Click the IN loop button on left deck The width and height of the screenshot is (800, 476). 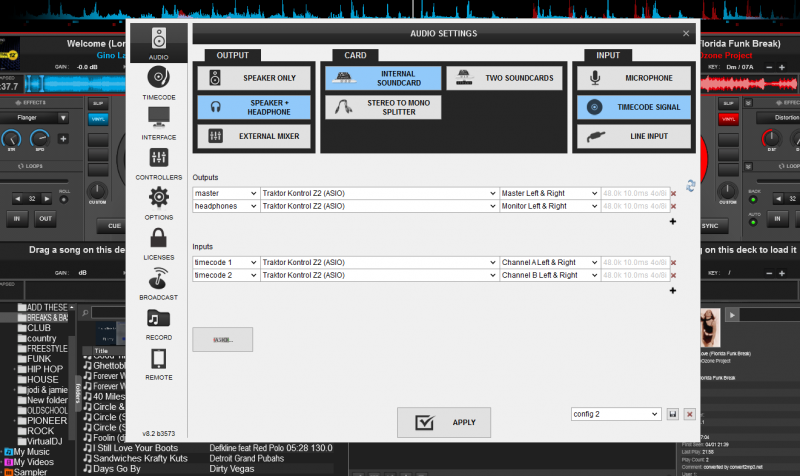click(x=17, y=219)
